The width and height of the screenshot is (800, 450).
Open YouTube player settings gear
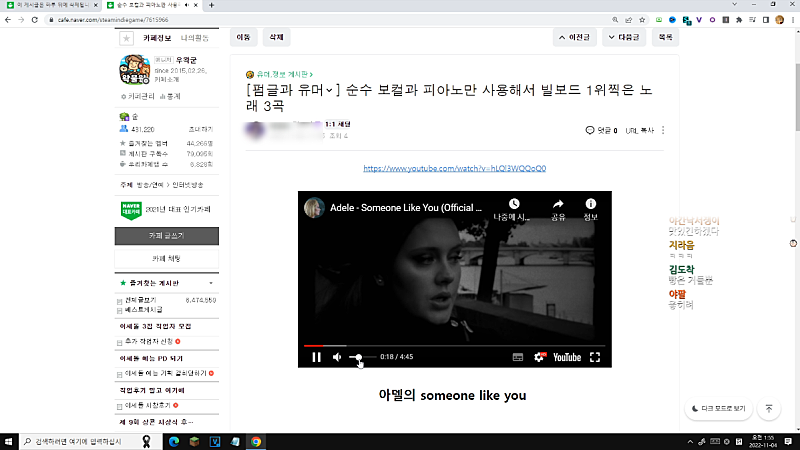click(539, 357)
